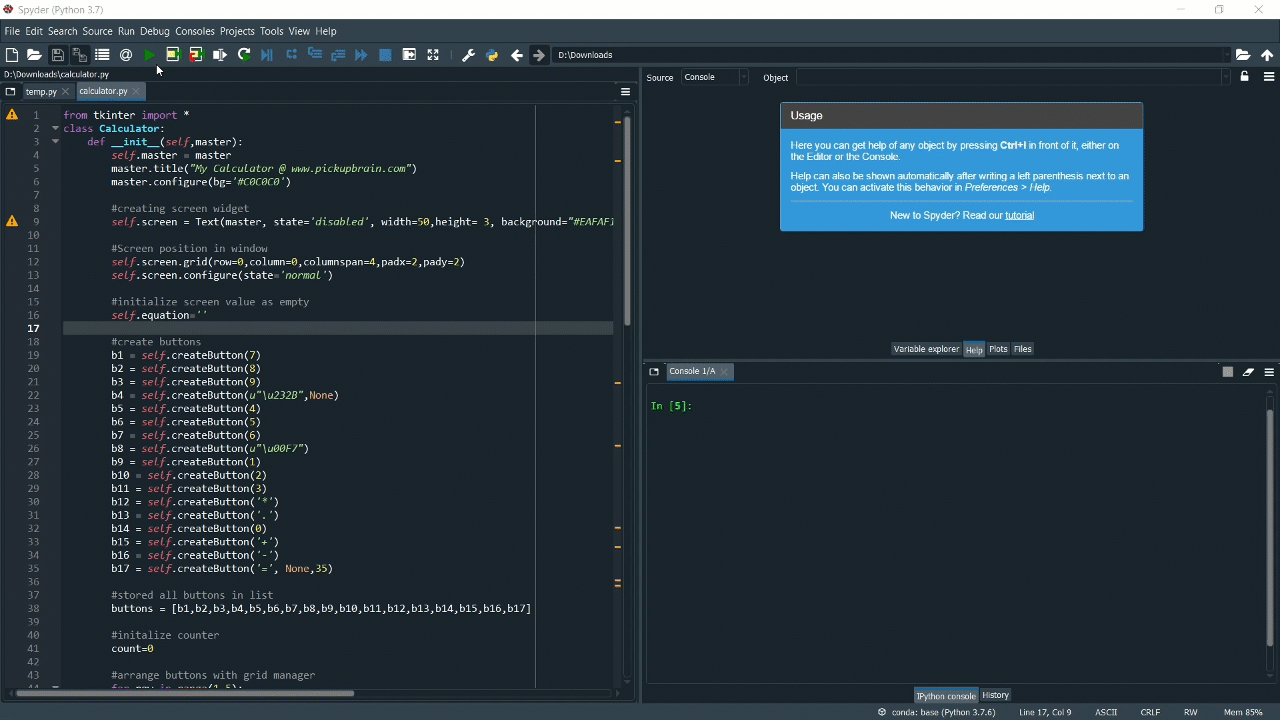Clear console using the eraser icon
The height and width of the screenshot is (720, 1280).
pos(1248,372)
